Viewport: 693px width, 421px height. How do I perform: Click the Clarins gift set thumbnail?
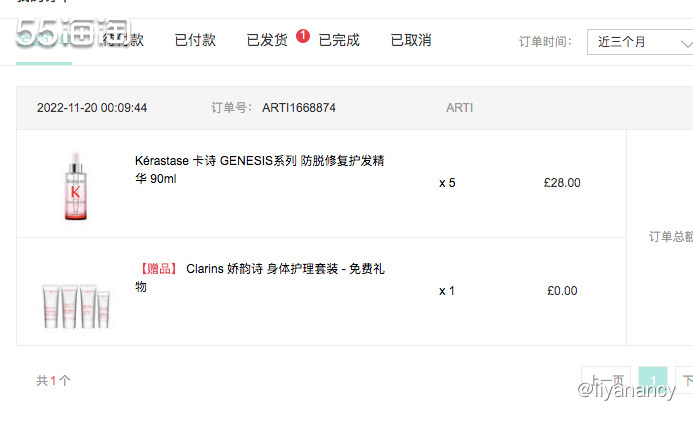76,306
